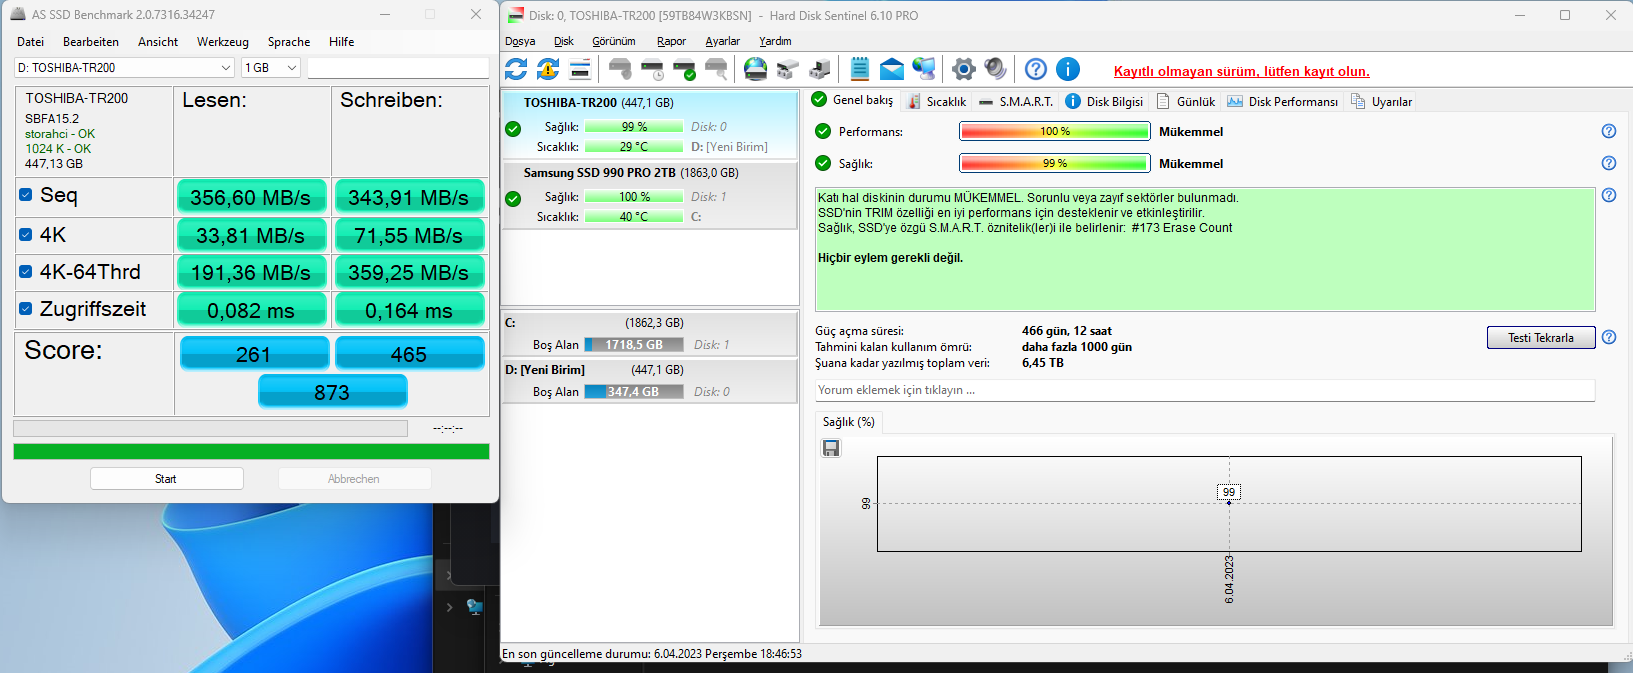The image size is (1633, 673).
Task: Click the globe and monitor toolbar icon
Action: point(924,69)
